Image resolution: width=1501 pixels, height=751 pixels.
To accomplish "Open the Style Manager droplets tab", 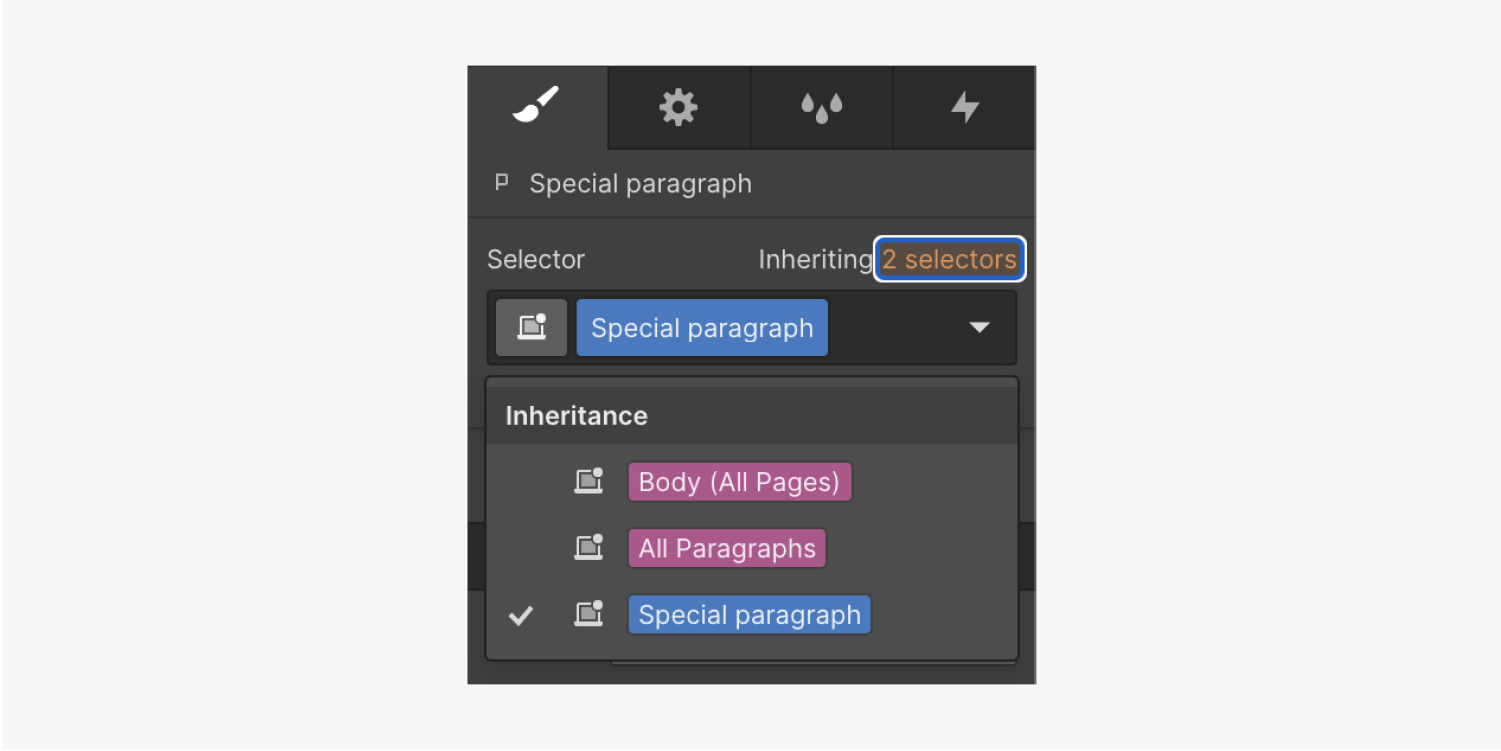I will [x=821, y=107].
